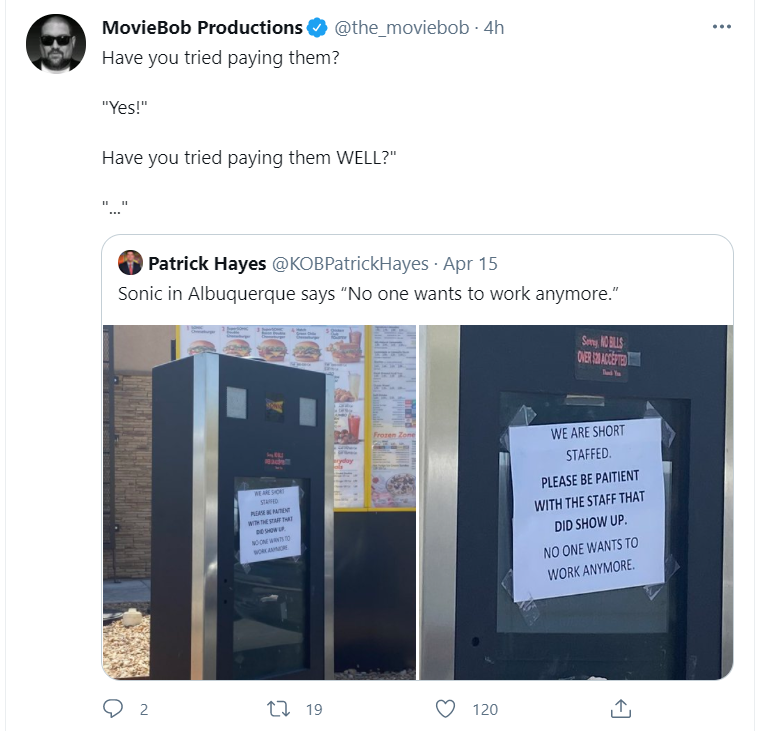Click the reply count 2
This screenshot has height=731, width=758.
[144, 709]
